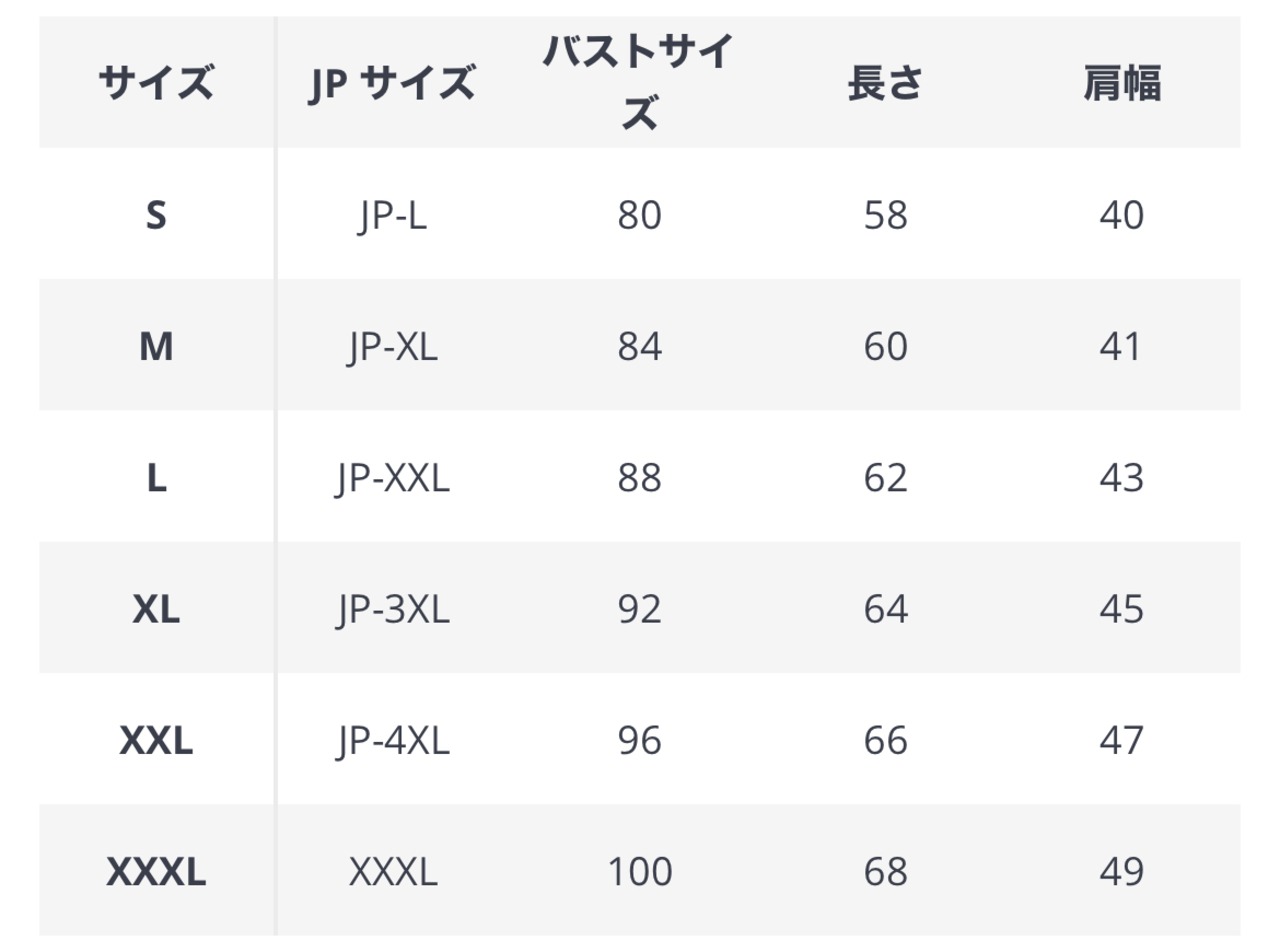1280x952 pixels.
Task: Click the JP-3XL cell
Action: [x=392, y=609]
